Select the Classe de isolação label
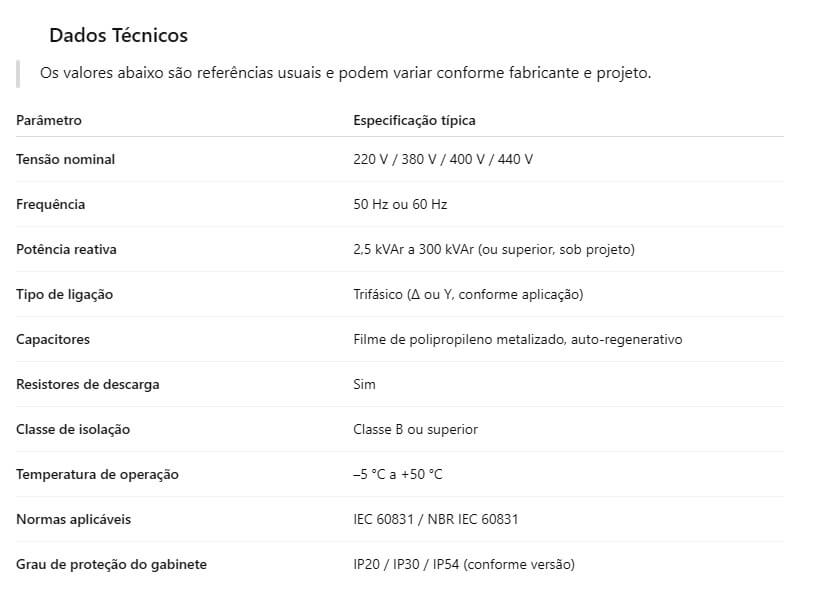This screenshot has height=599, width=813. click(x=73, y=429)
